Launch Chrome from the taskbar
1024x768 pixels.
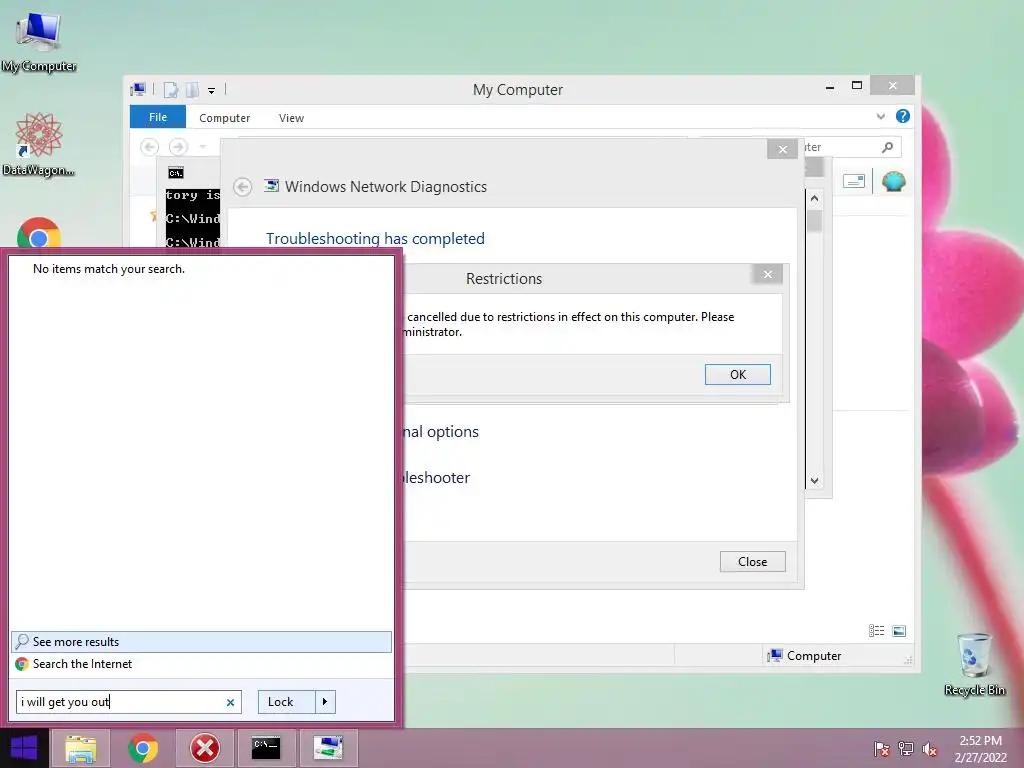click(143, 748)
